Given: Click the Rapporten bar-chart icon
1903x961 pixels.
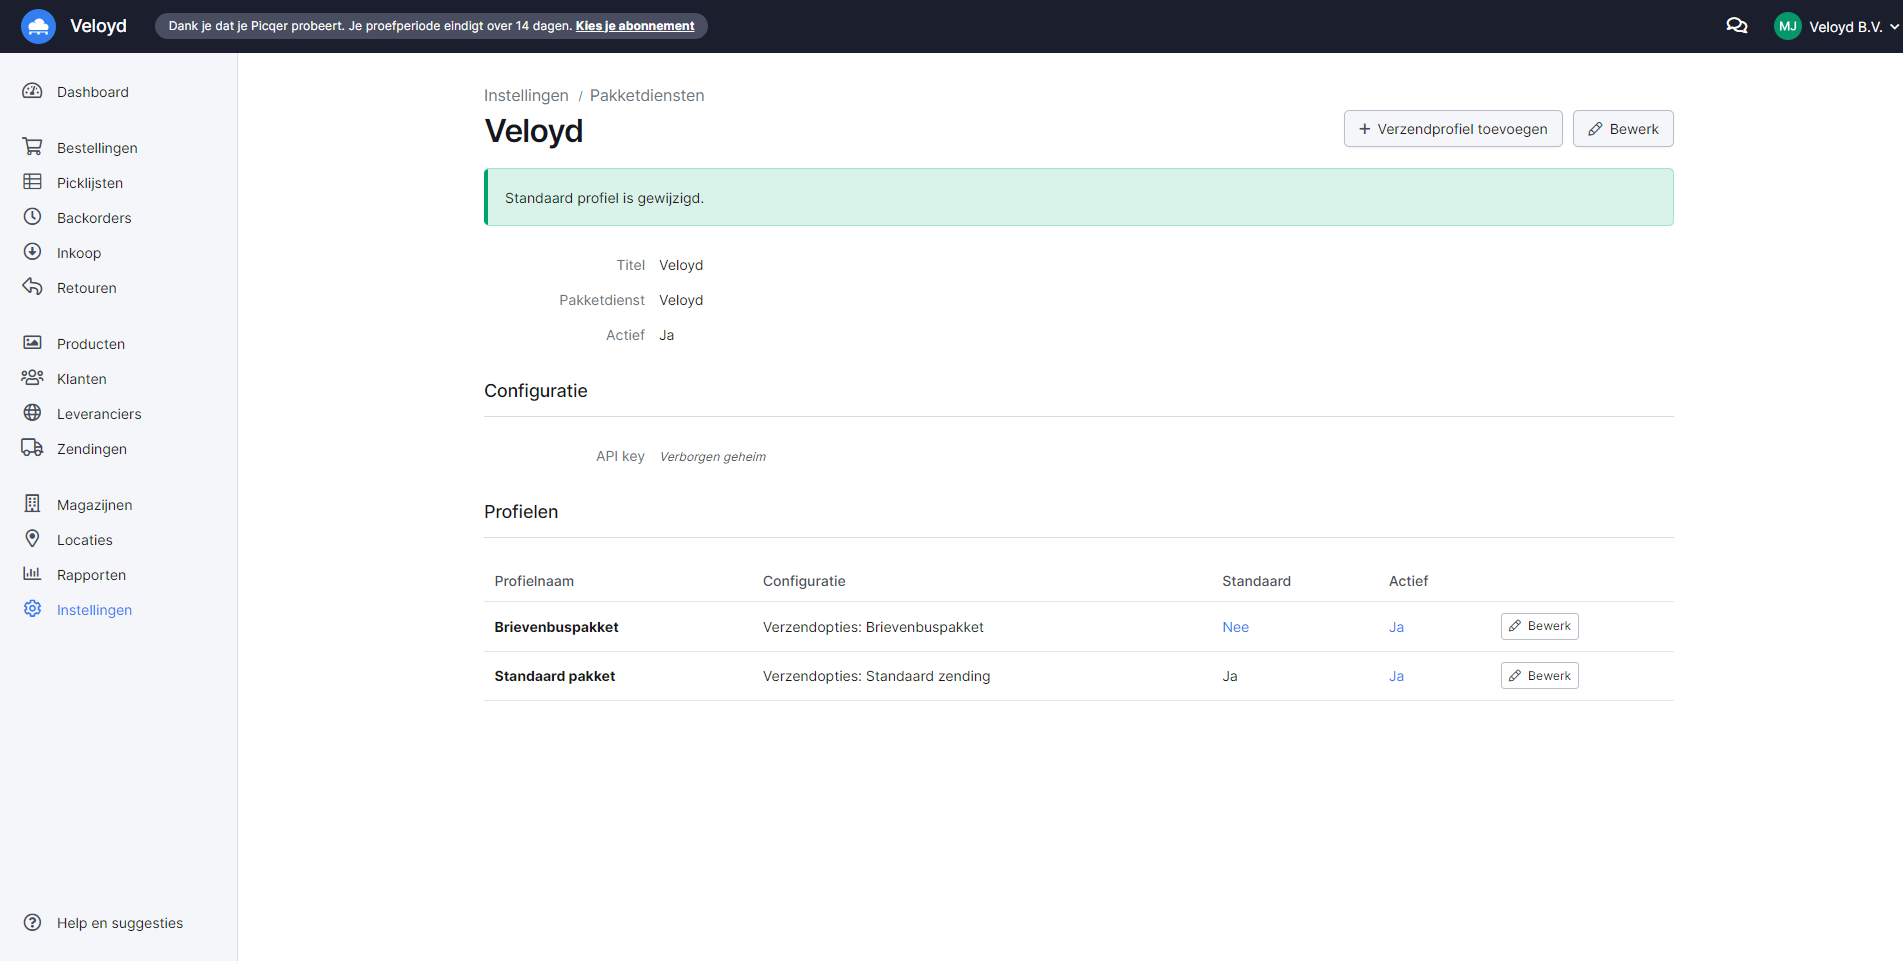Looking at the screenshot, I should tap(32, 574).
